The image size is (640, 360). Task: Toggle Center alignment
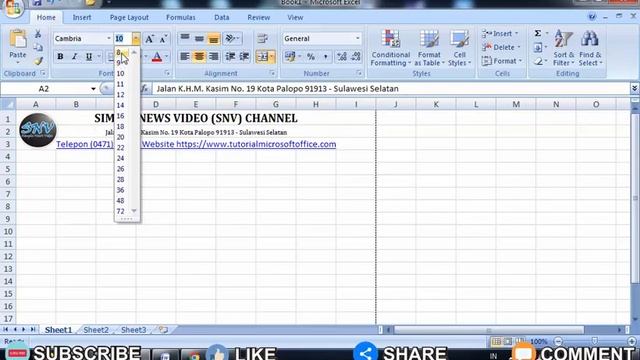[x=199, y=57]
